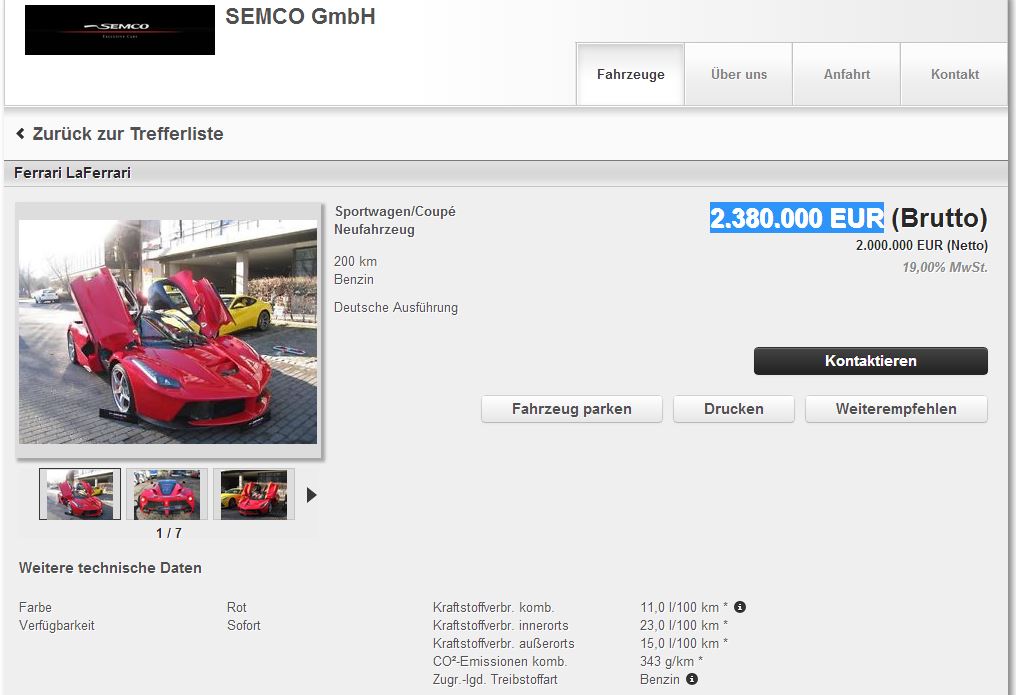Click the CO²-Emissionen komb. label
This screenshot has height=695, width=1016.
(500, 662)
